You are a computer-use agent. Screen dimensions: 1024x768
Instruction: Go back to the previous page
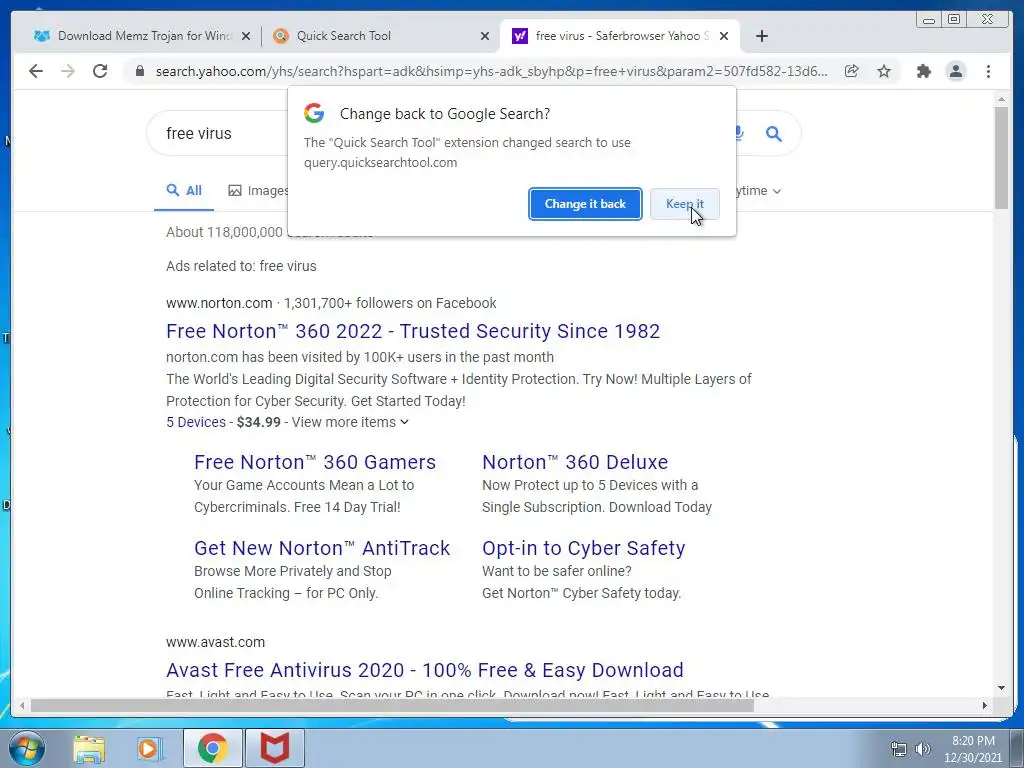(36, 71)
